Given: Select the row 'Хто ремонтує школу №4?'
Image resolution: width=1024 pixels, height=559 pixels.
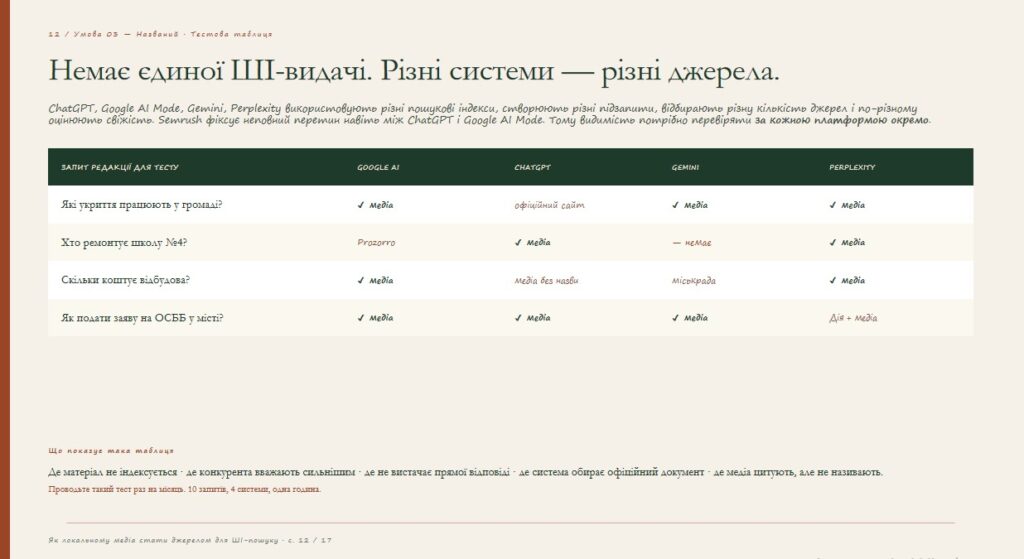Looking at the screenshot, I should click(x=511, y=242).
